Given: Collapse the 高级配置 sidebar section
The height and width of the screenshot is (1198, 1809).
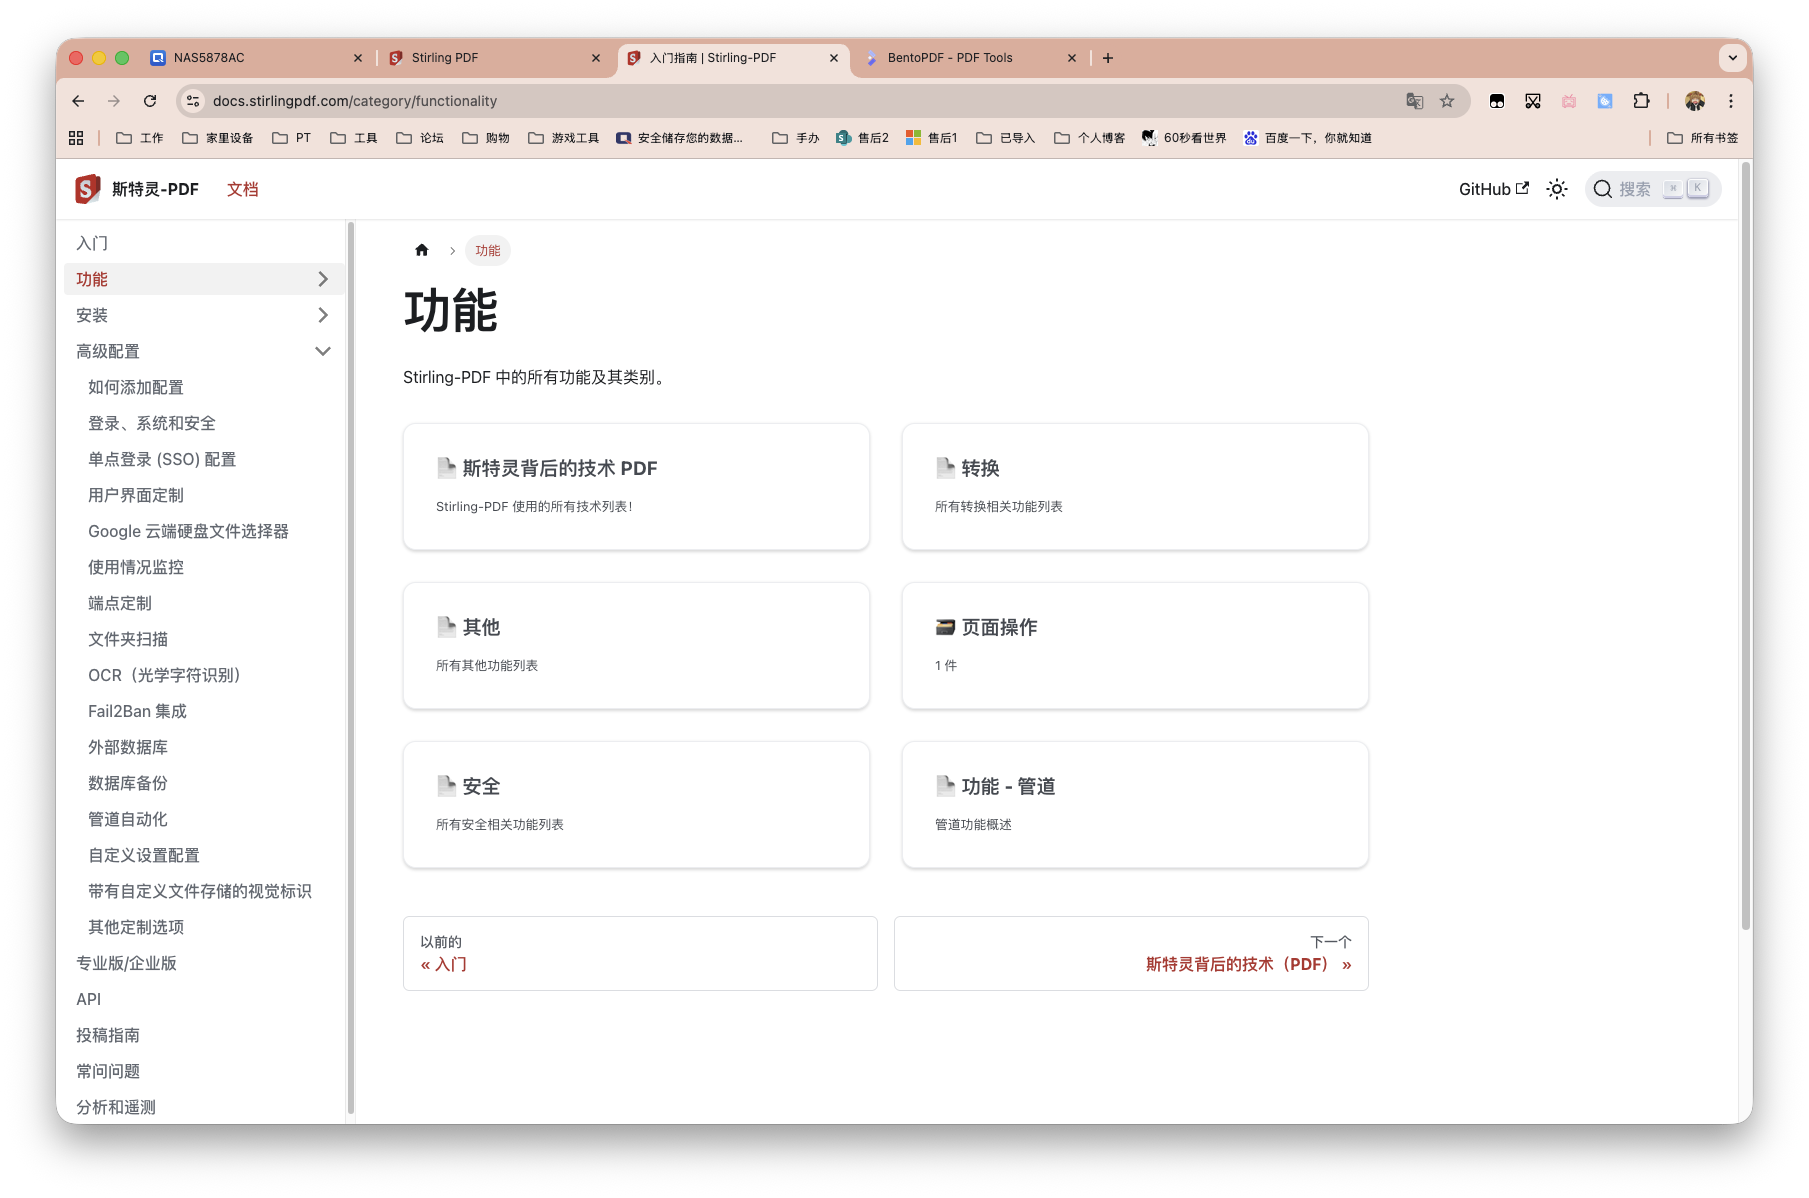Looking at the screenshot, I should [x=322, y=351].
